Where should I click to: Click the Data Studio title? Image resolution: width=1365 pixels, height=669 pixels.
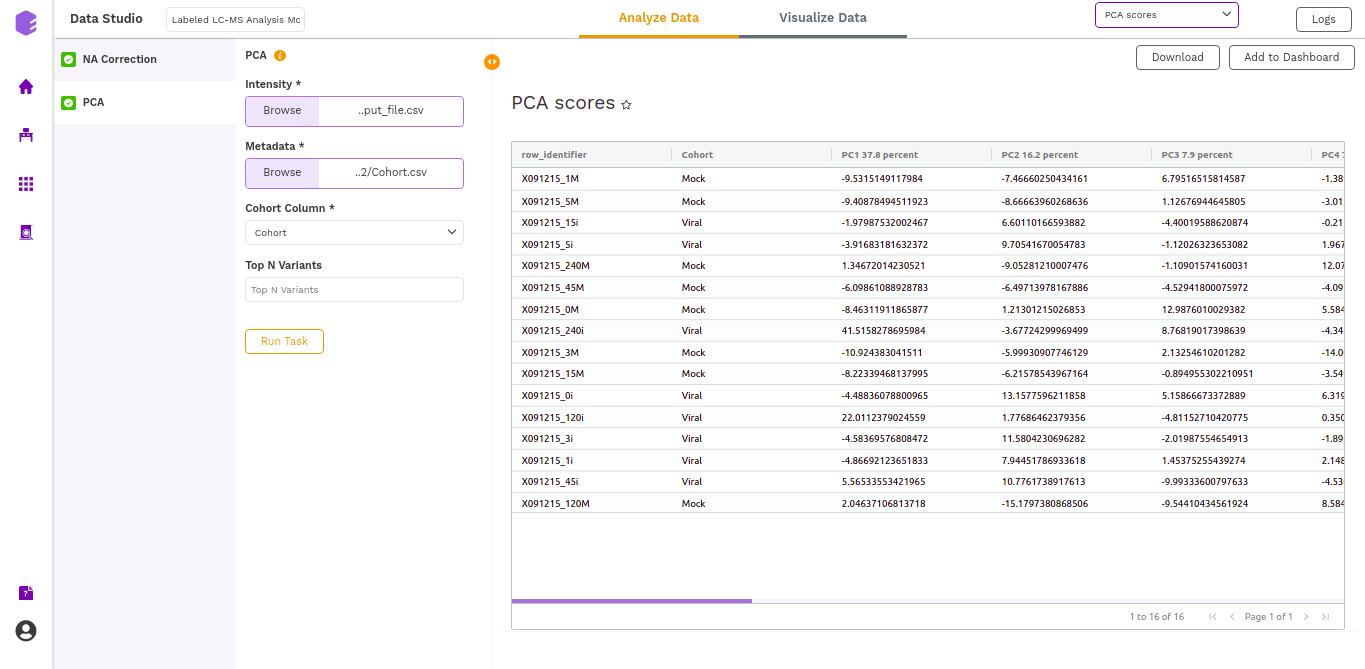pos(106,18)
